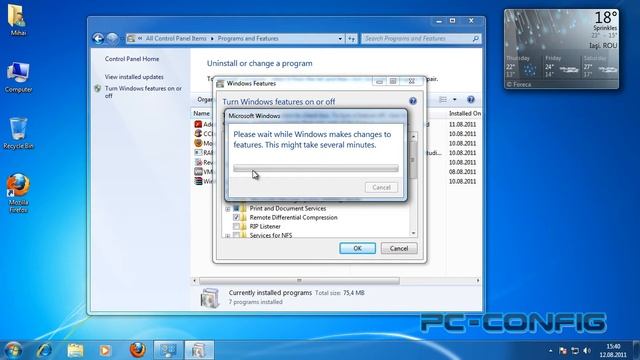640x360 pixels.
Task: Launch Mozilla Firefox from the desktop shortcut
Action: [x=18, y=193]
